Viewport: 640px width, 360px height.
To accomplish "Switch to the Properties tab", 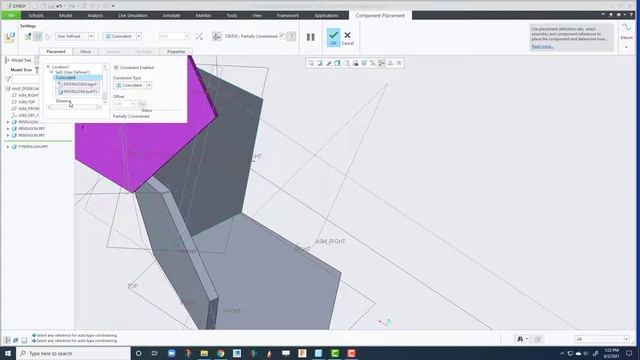I will point(176,51).
